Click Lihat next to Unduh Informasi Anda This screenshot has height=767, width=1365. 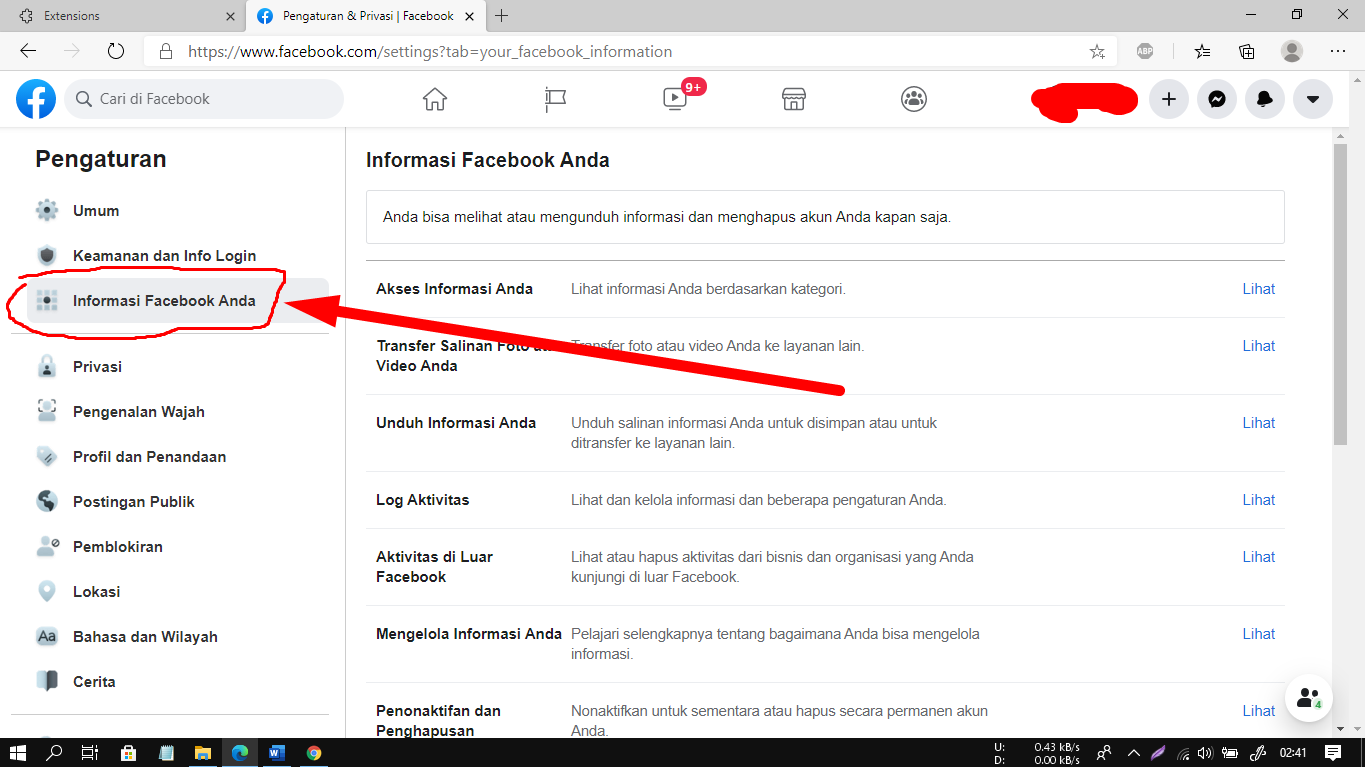point(1257,422)
